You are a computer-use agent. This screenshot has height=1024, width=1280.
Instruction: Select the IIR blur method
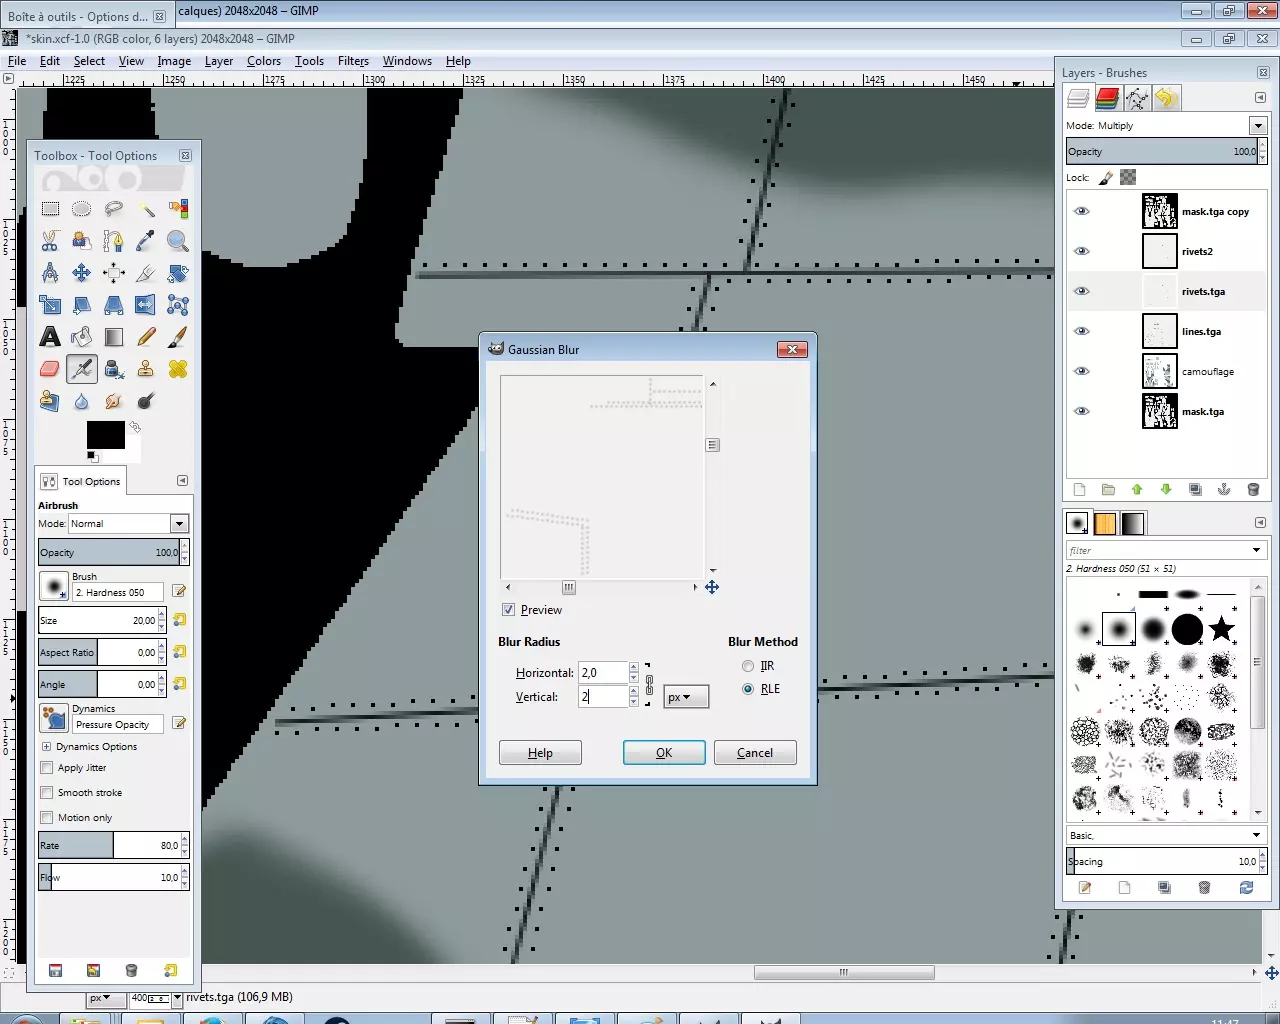748,666
